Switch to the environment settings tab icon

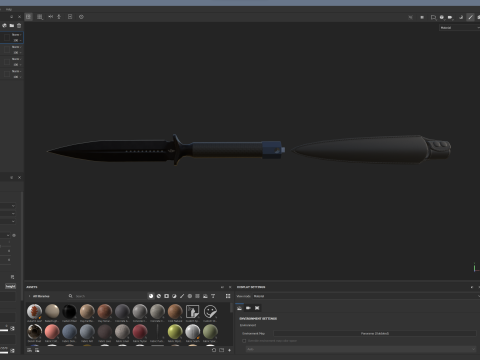pyautogui.click(x=239, y=308)
